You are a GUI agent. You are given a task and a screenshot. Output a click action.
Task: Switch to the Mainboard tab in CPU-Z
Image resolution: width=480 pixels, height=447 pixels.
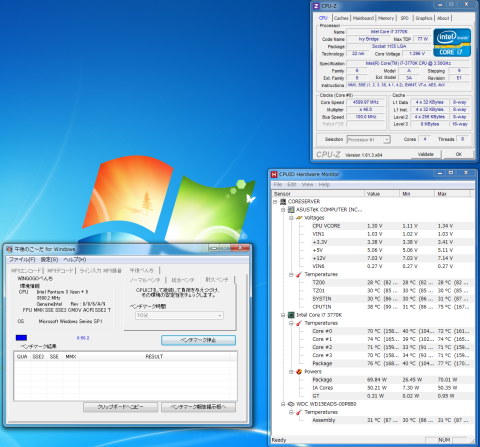[x=363, y=18]
